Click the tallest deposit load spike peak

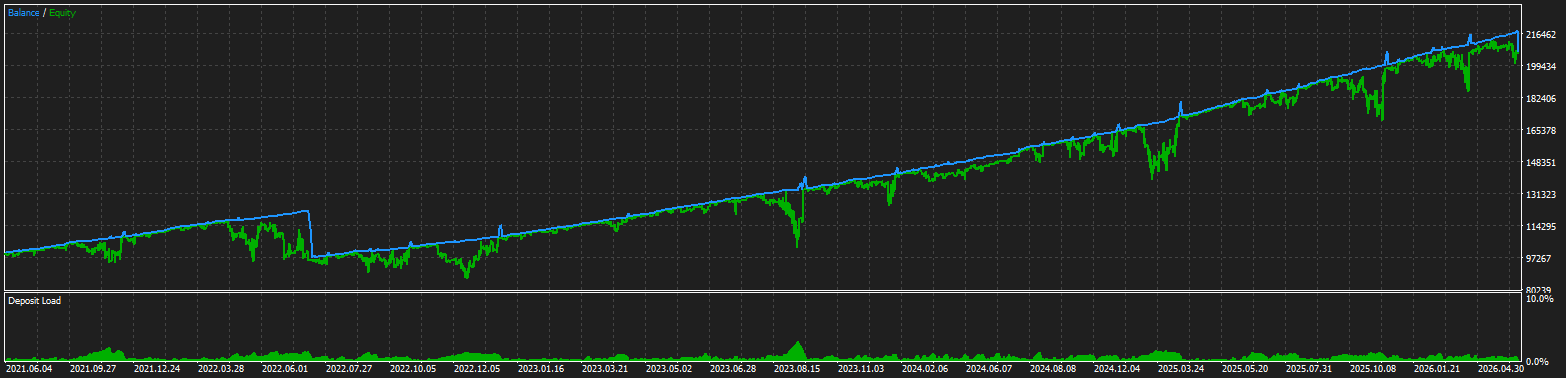point(797,343)
